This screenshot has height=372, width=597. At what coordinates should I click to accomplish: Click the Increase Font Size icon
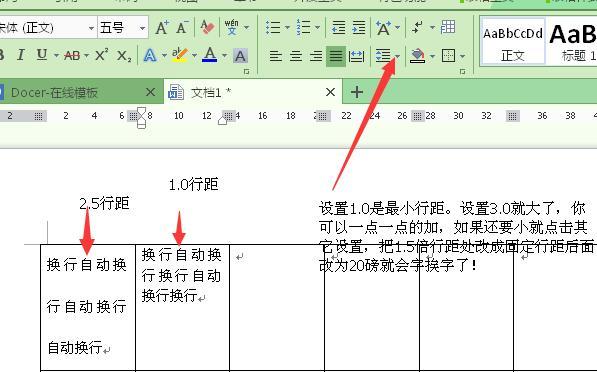[x=162, y=27]
